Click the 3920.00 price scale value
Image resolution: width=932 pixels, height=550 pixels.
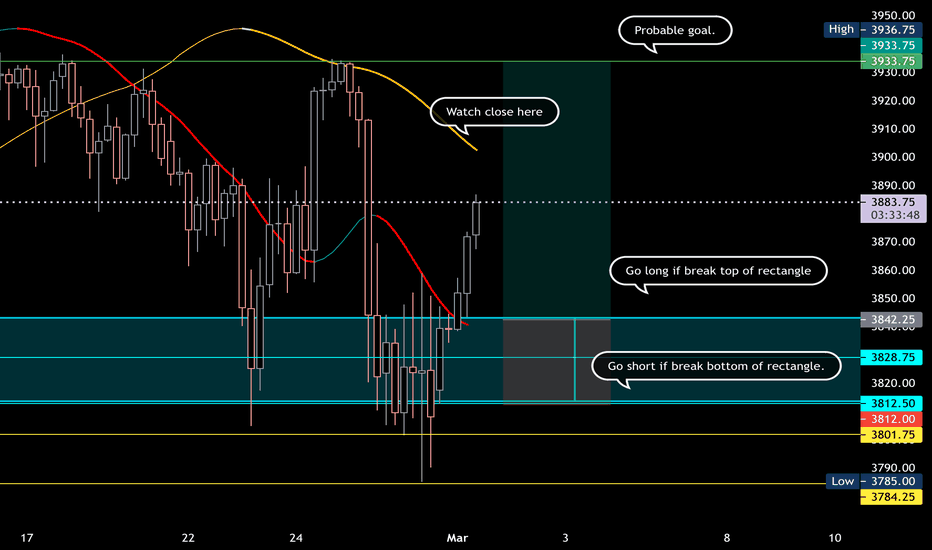pyautogui.click(x=893, y=100)
